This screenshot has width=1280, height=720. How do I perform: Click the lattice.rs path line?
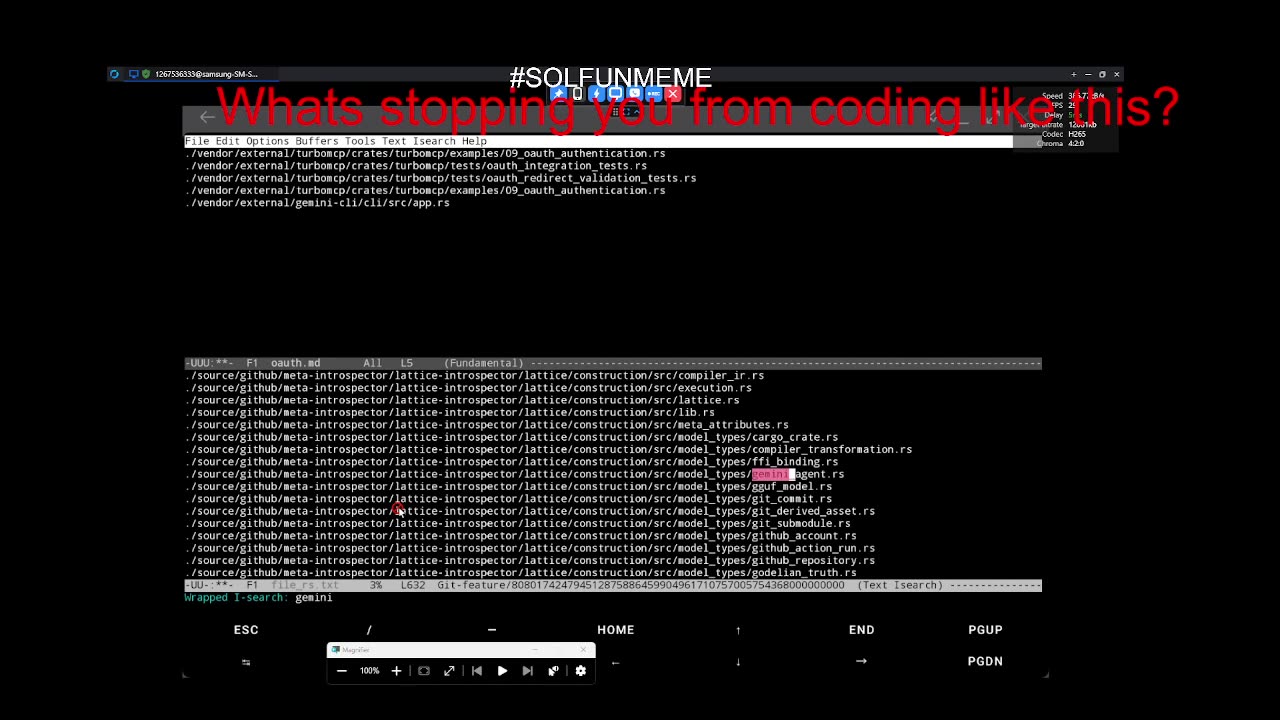tap(462, 400)
